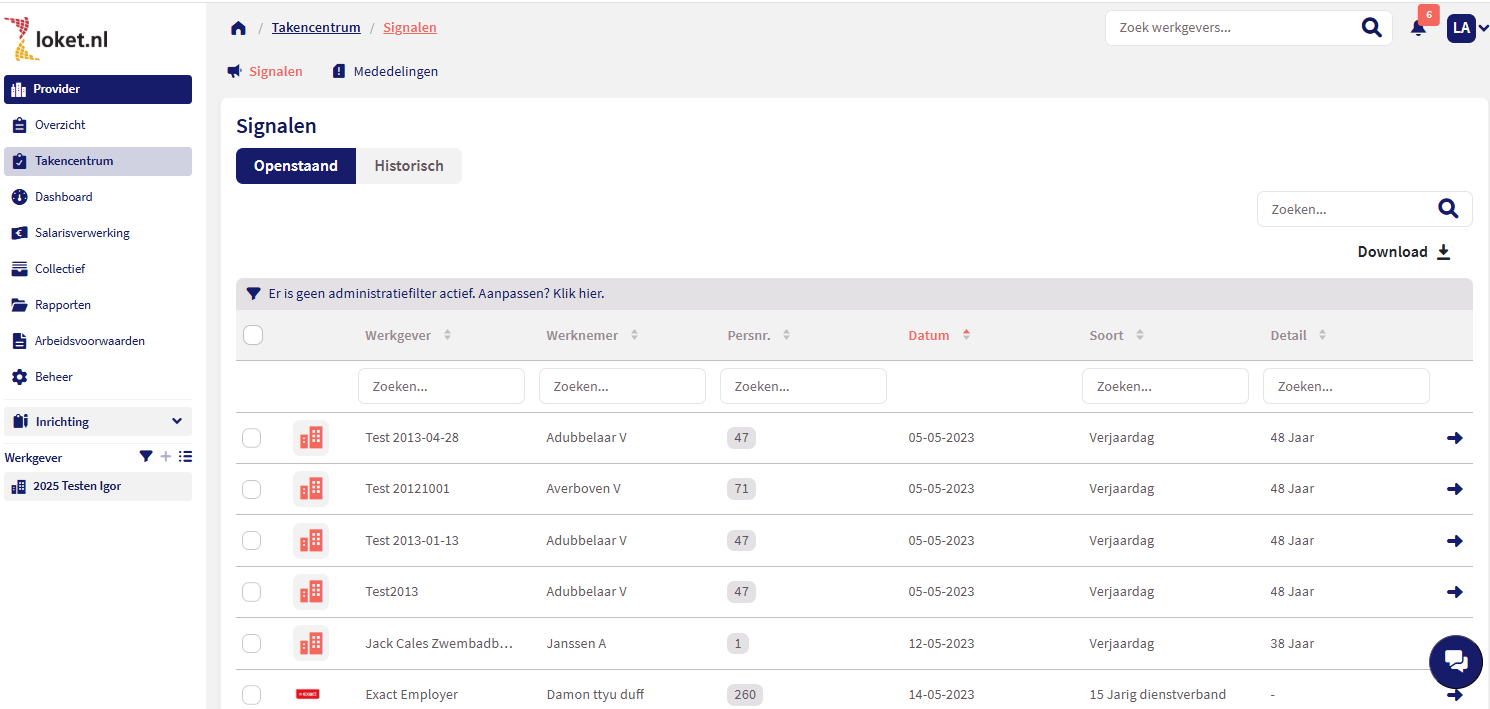Open the chat support bubble
The height and width of the screenshot is (709, 1490).
[1456, 660]
